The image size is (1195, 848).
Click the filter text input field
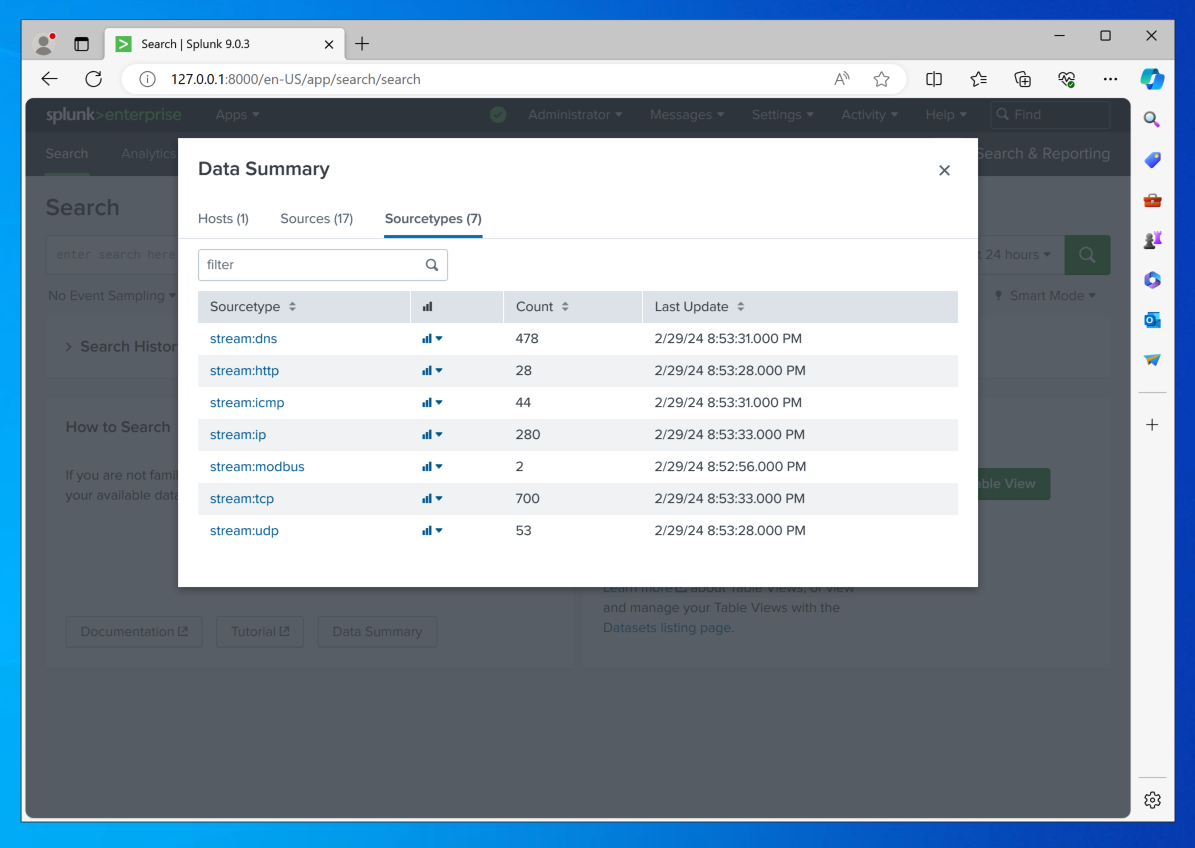tap(310, 265)
